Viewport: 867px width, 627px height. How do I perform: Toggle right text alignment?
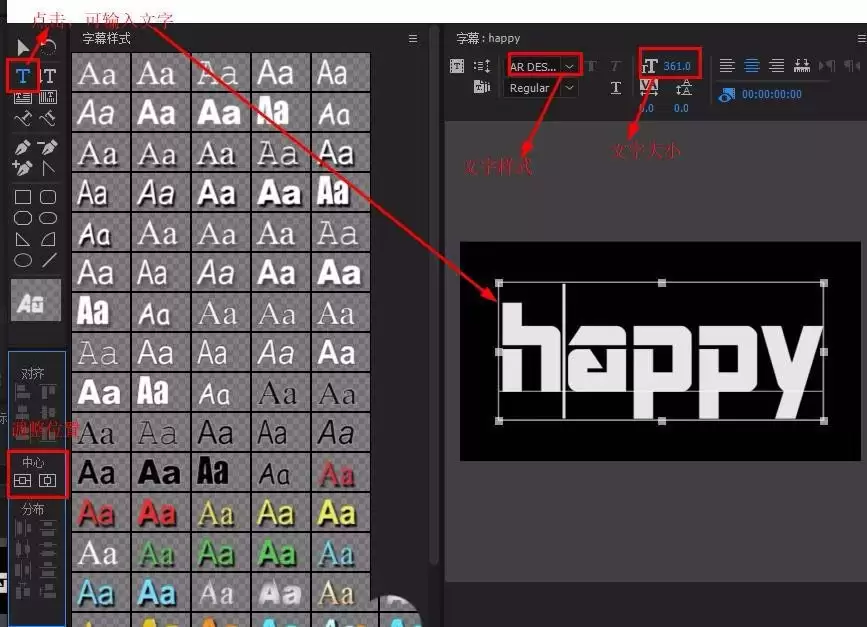[777, 66]
